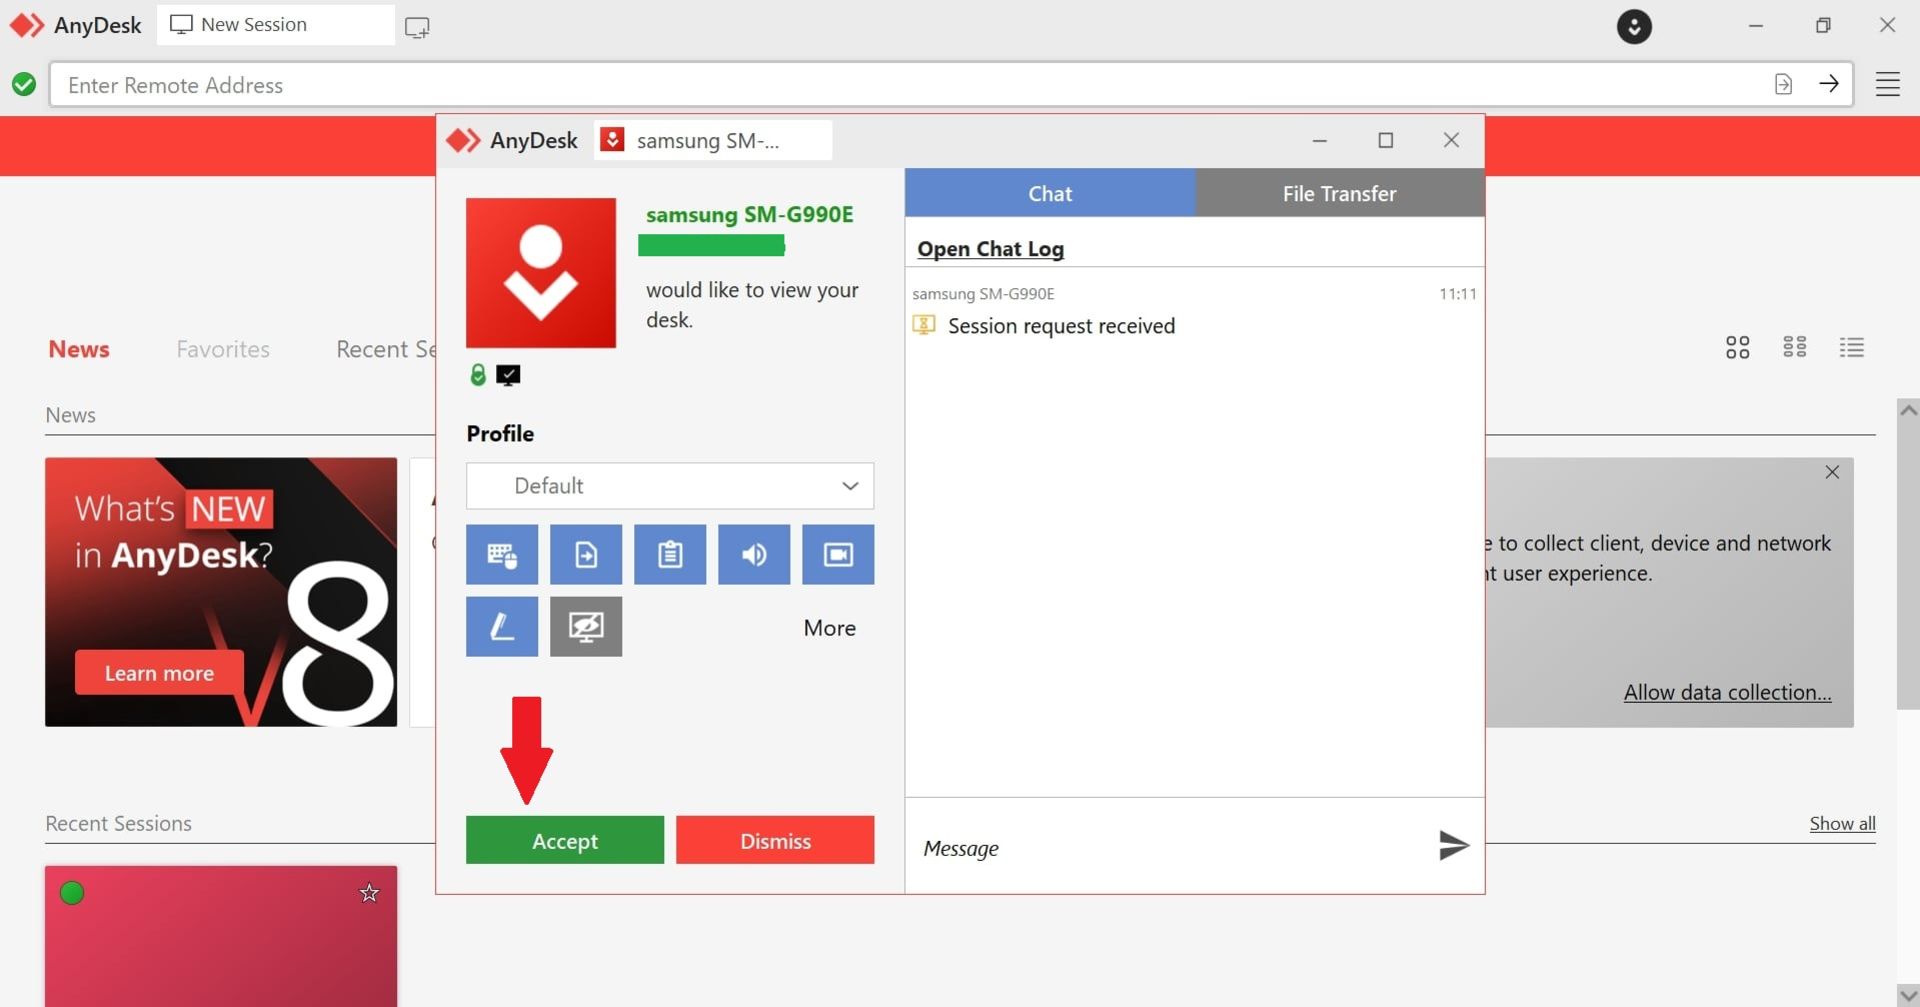Viewport: 1920px width, 1007px height.
Task: Click the green lock security icon
Action: pyautogui.click(x=478, y=375)
